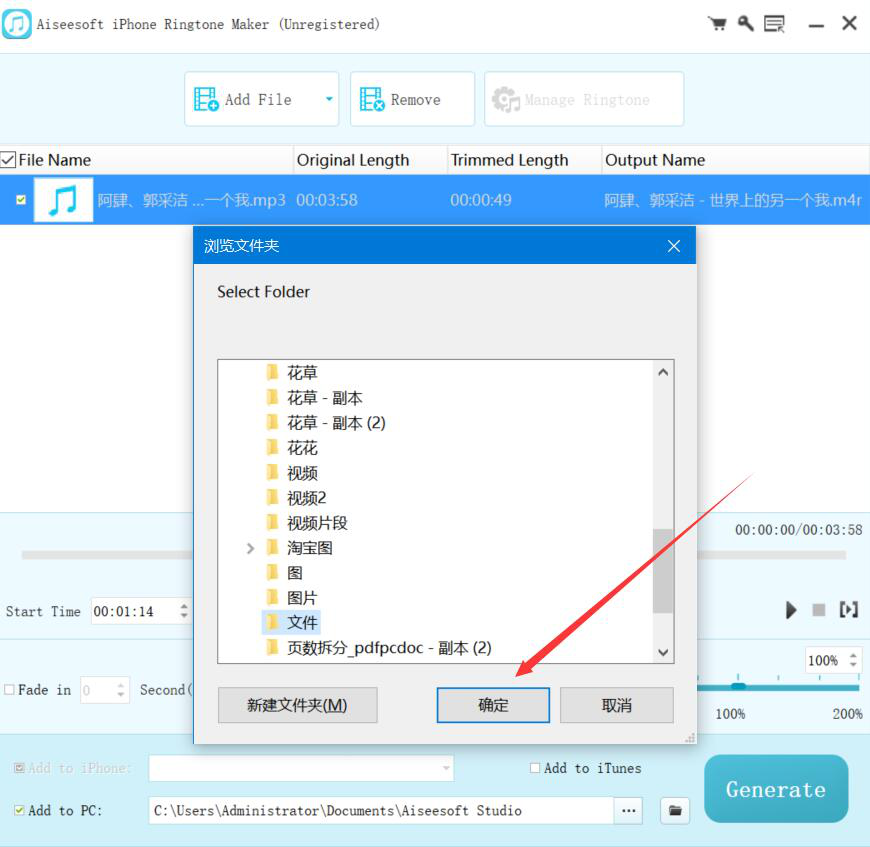Click the trimmed length 00:00:49 cell
Image resolution: width=870 pixels, height=847 pixels.
click(480, 200)
